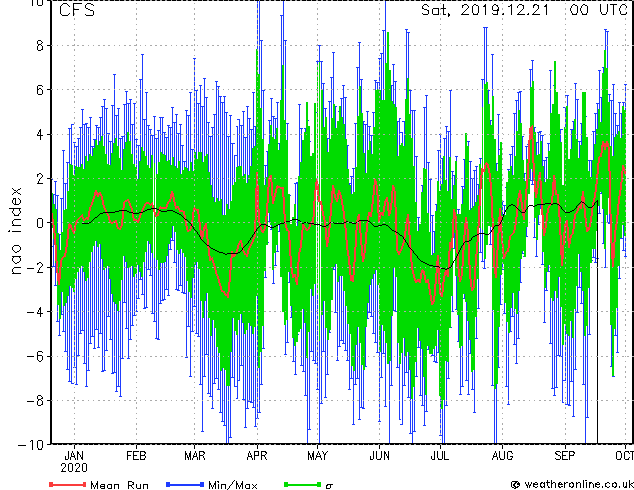Screen dimensions: 634x490
Task: Click the SEP month label
Action: click(x=565, y=456)
